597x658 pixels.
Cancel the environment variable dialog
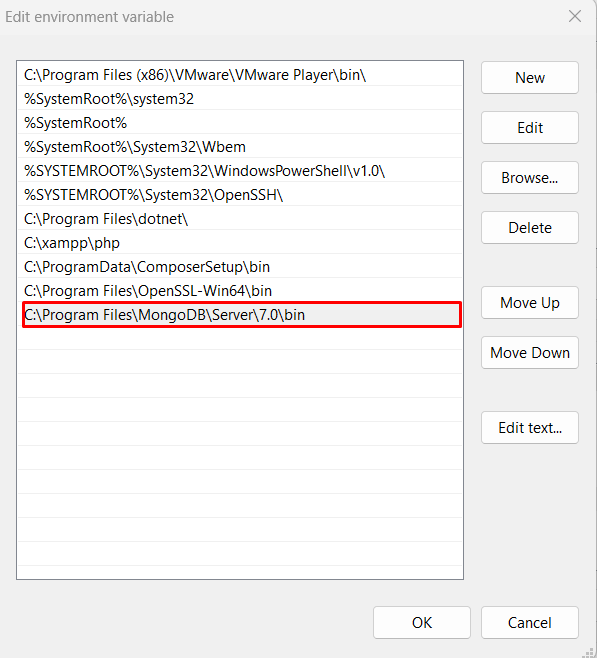coord(529,622)
